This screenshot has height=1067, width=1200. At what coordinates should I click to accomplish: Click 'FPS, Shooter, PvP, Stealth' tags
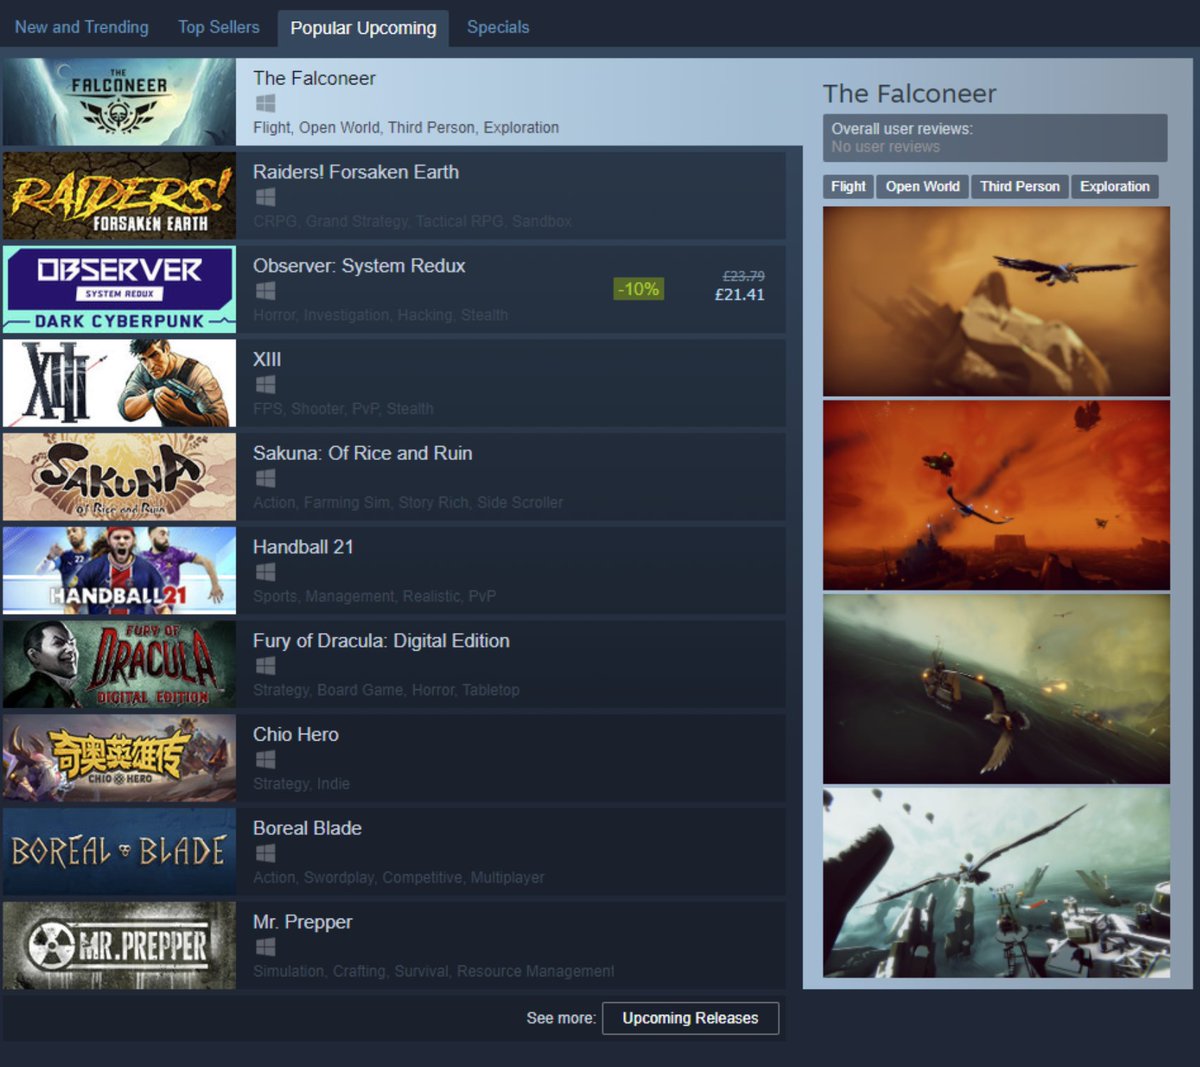343,409
